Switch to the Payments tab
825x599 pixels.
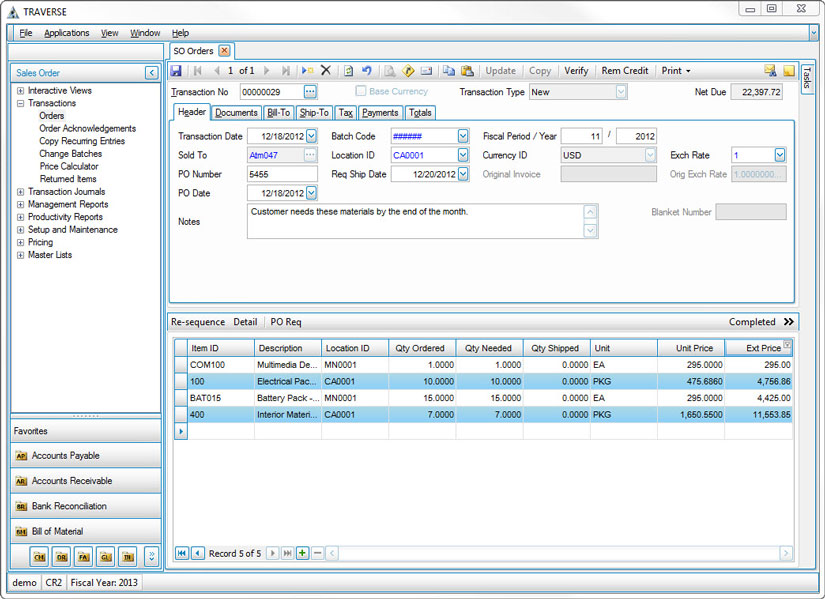click(380, 113)
